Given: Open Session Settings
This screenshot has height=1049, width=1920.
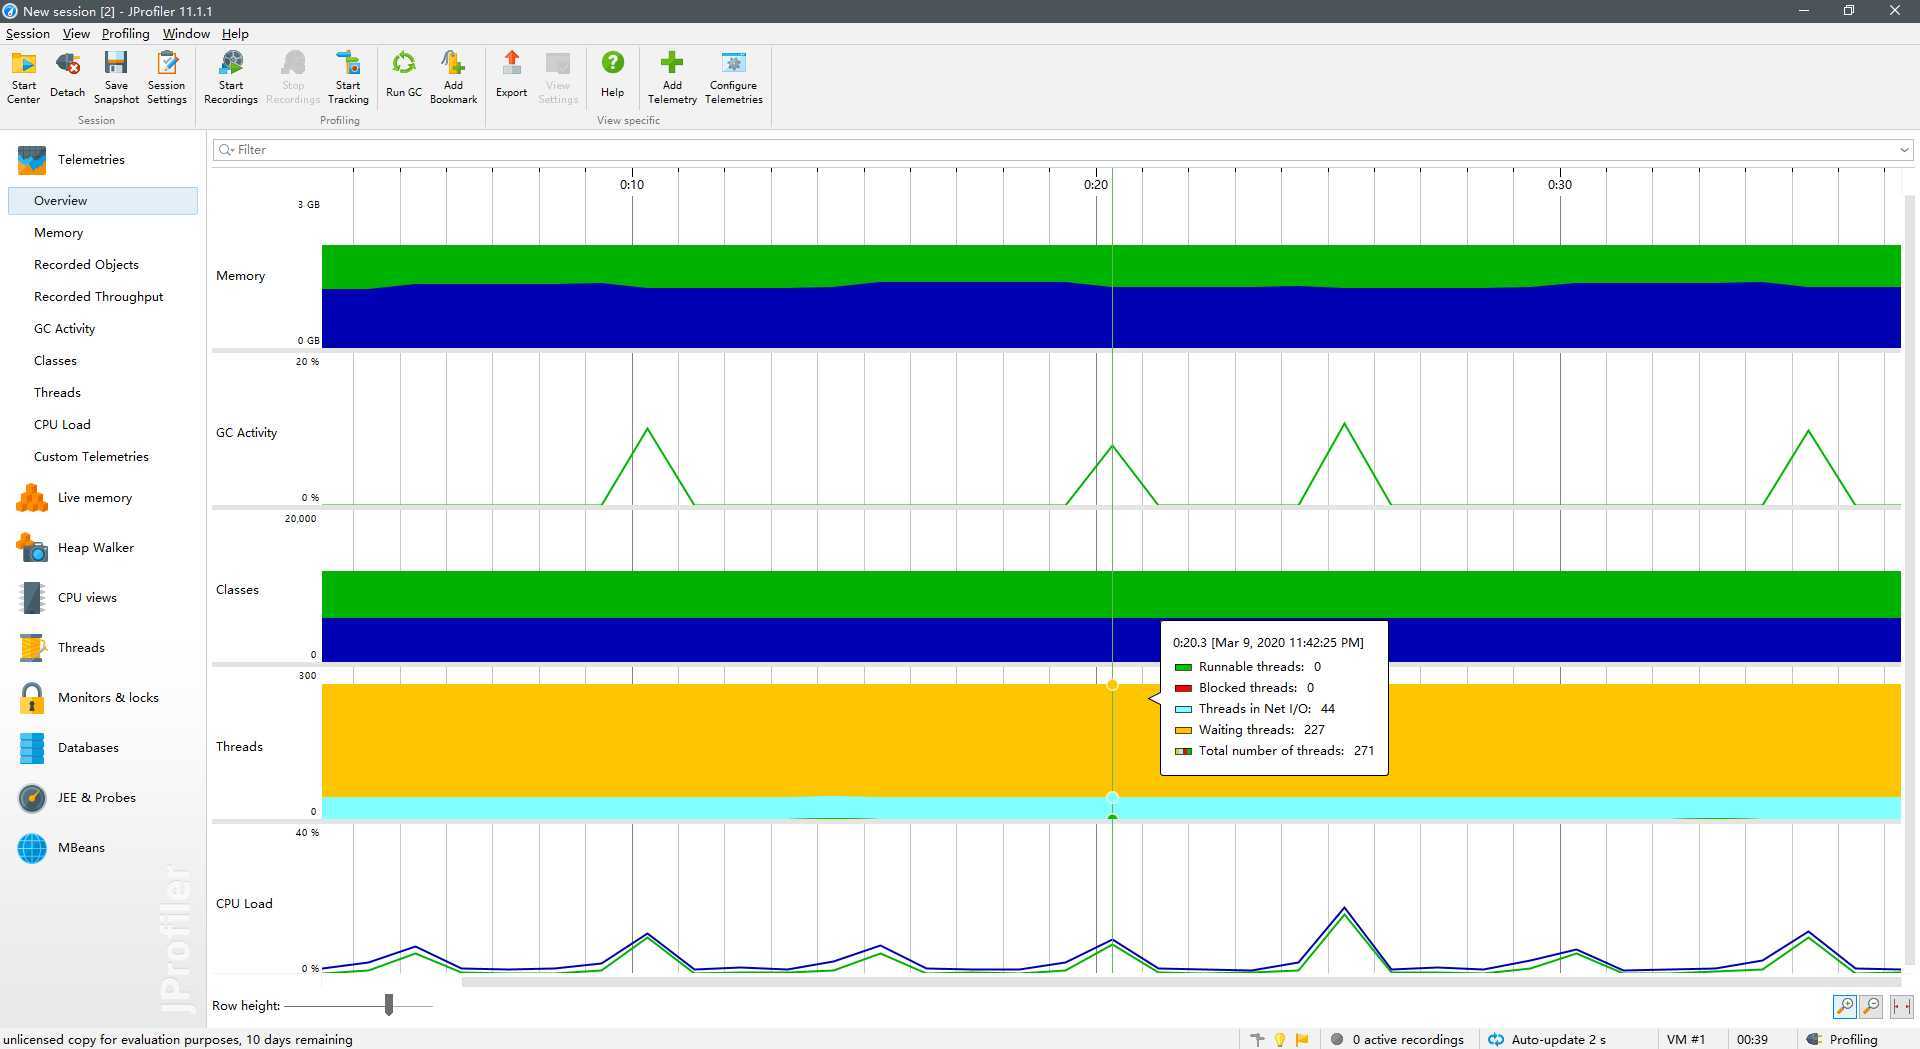Looking at the screenshot, I should coord(166,77).
